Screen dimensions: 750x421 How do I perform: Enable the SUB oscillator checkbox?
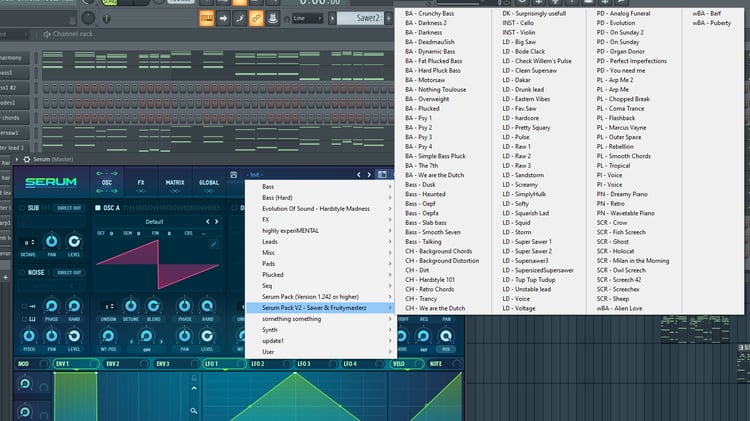pyautogui.click(x=22, y=208)
